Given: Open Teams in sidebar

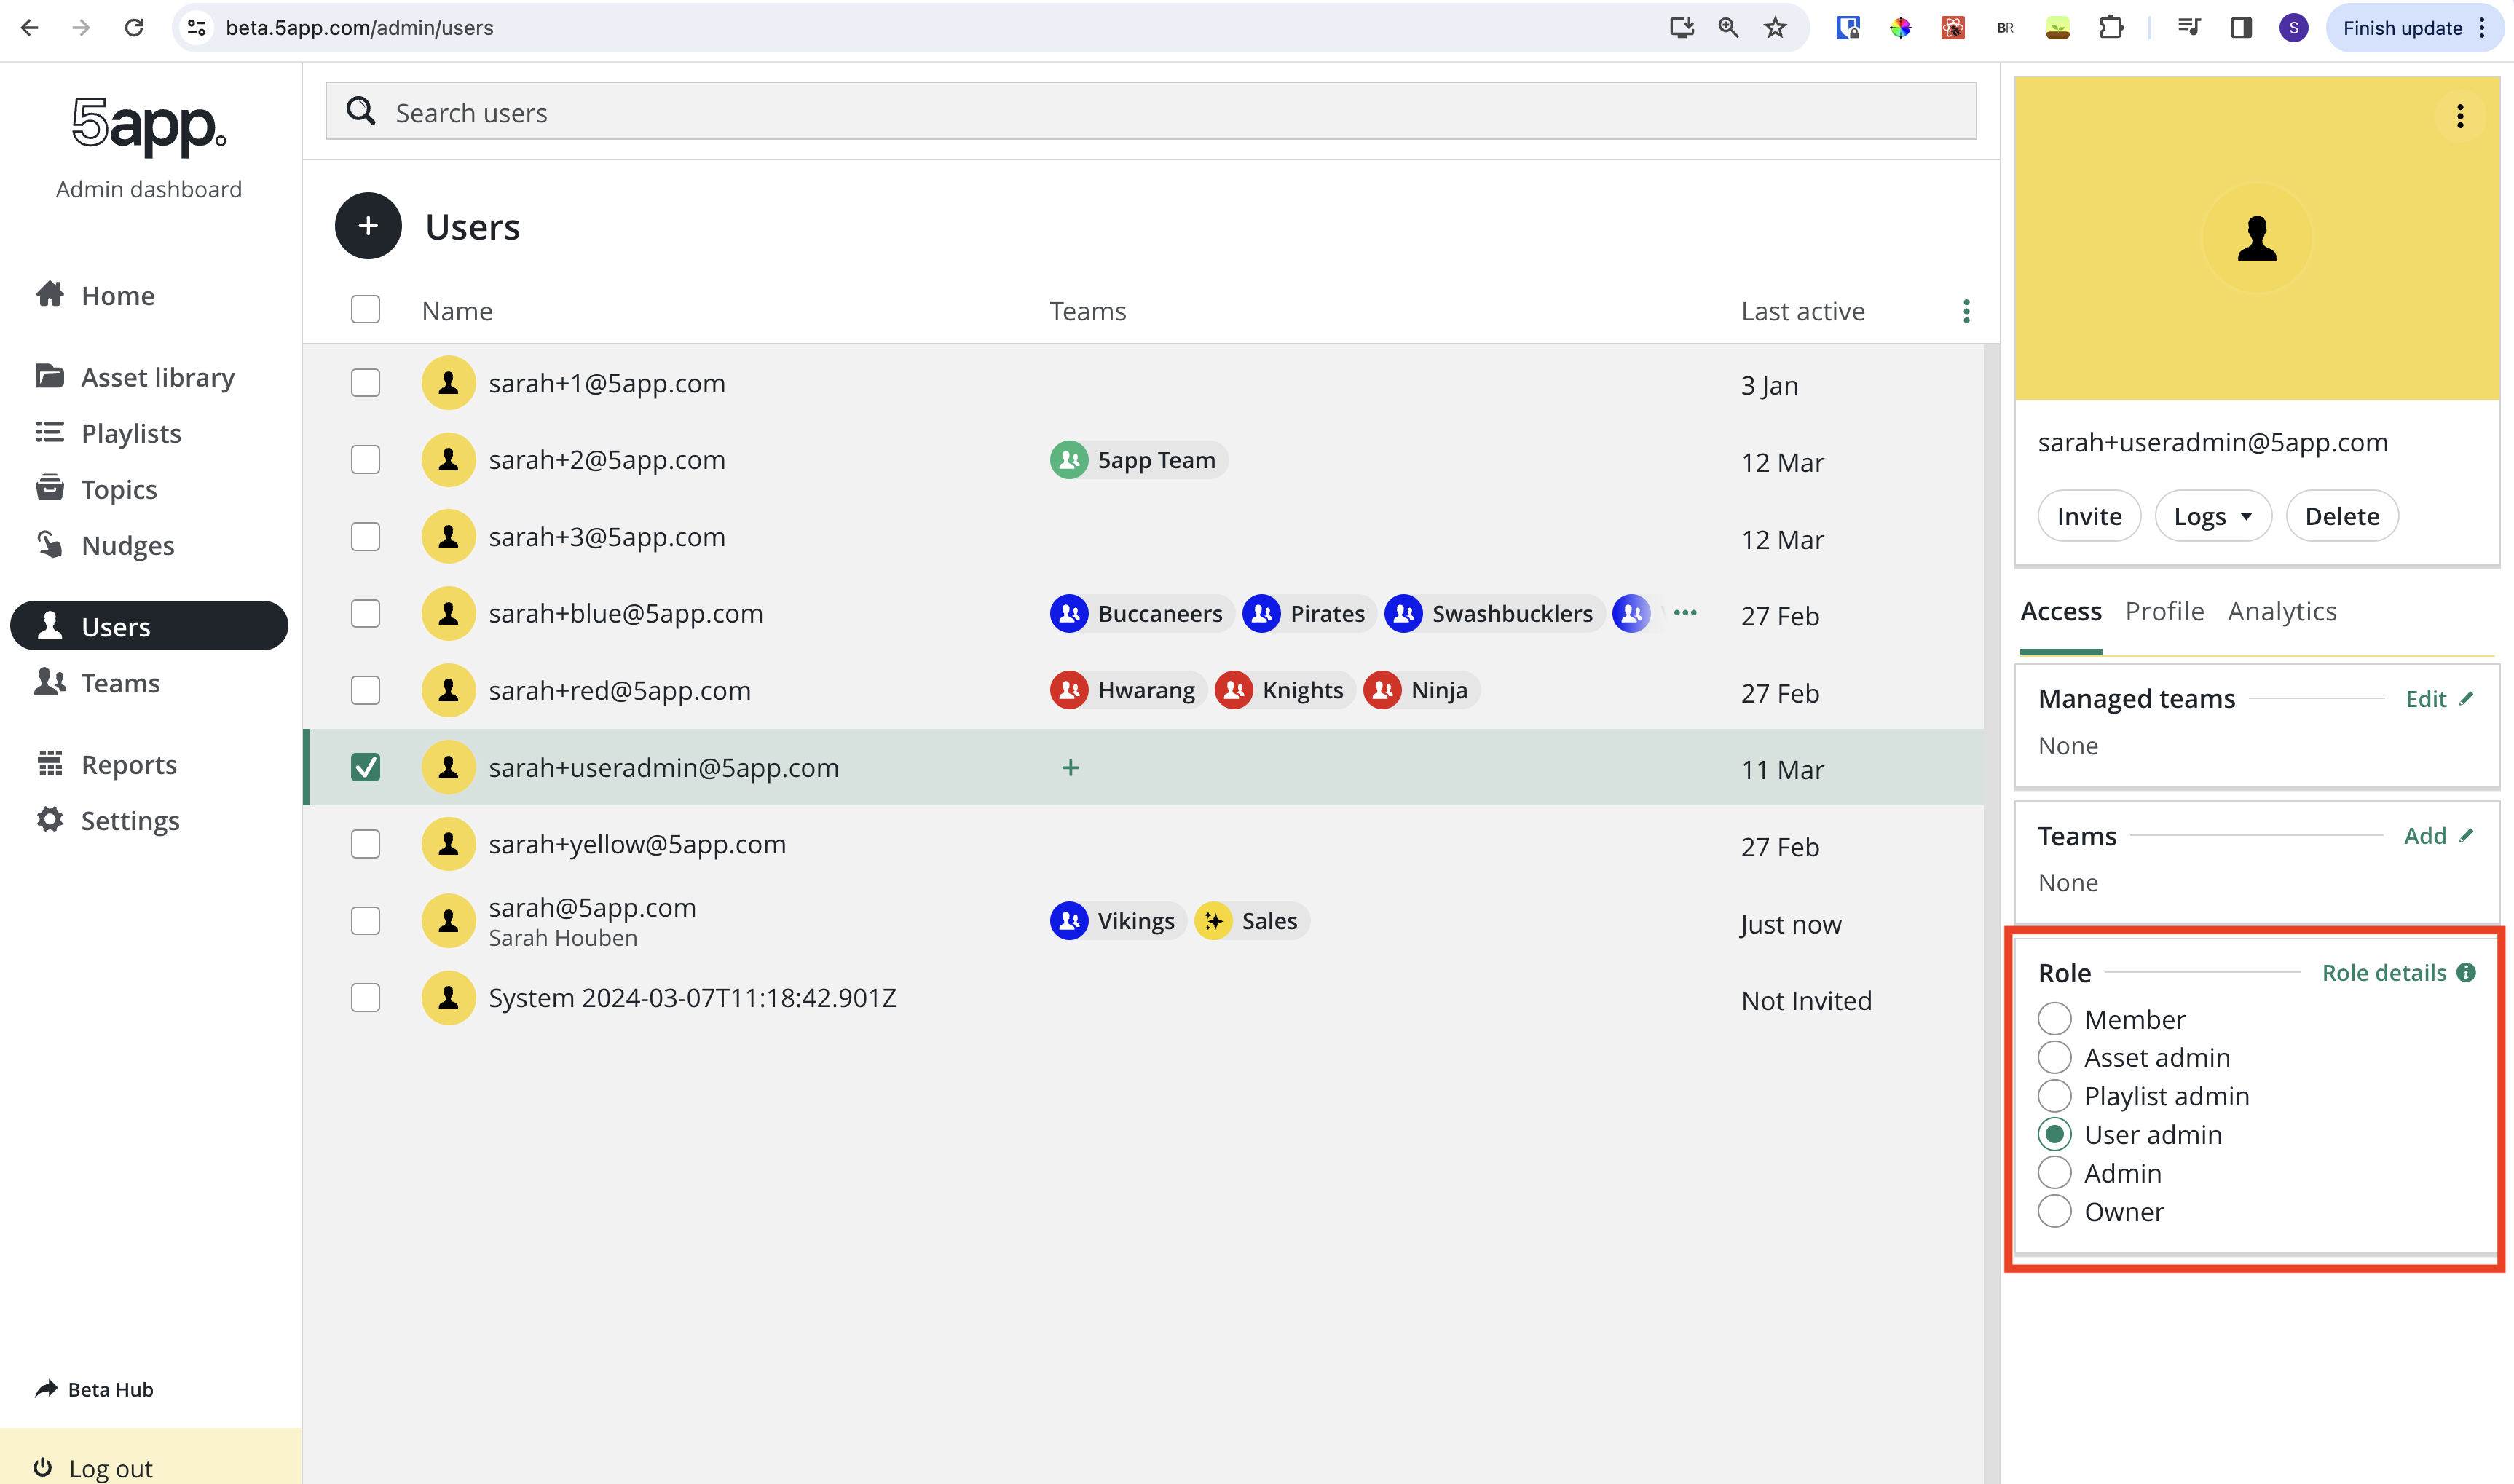Looking at the screenshot, I should pyautogui.click(x=98, y=683).
